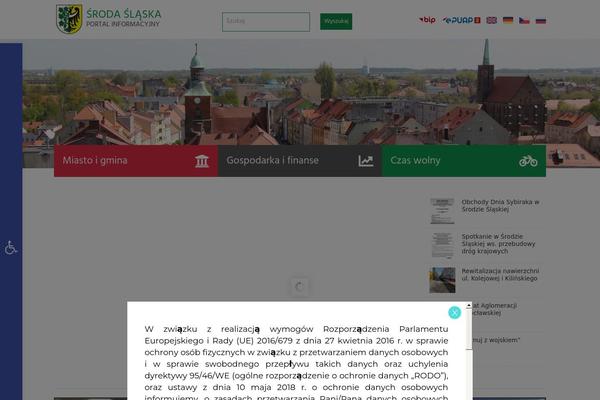
Task: Click the partly hidden 'z wojskiem' news link
Action: [496, 340]
